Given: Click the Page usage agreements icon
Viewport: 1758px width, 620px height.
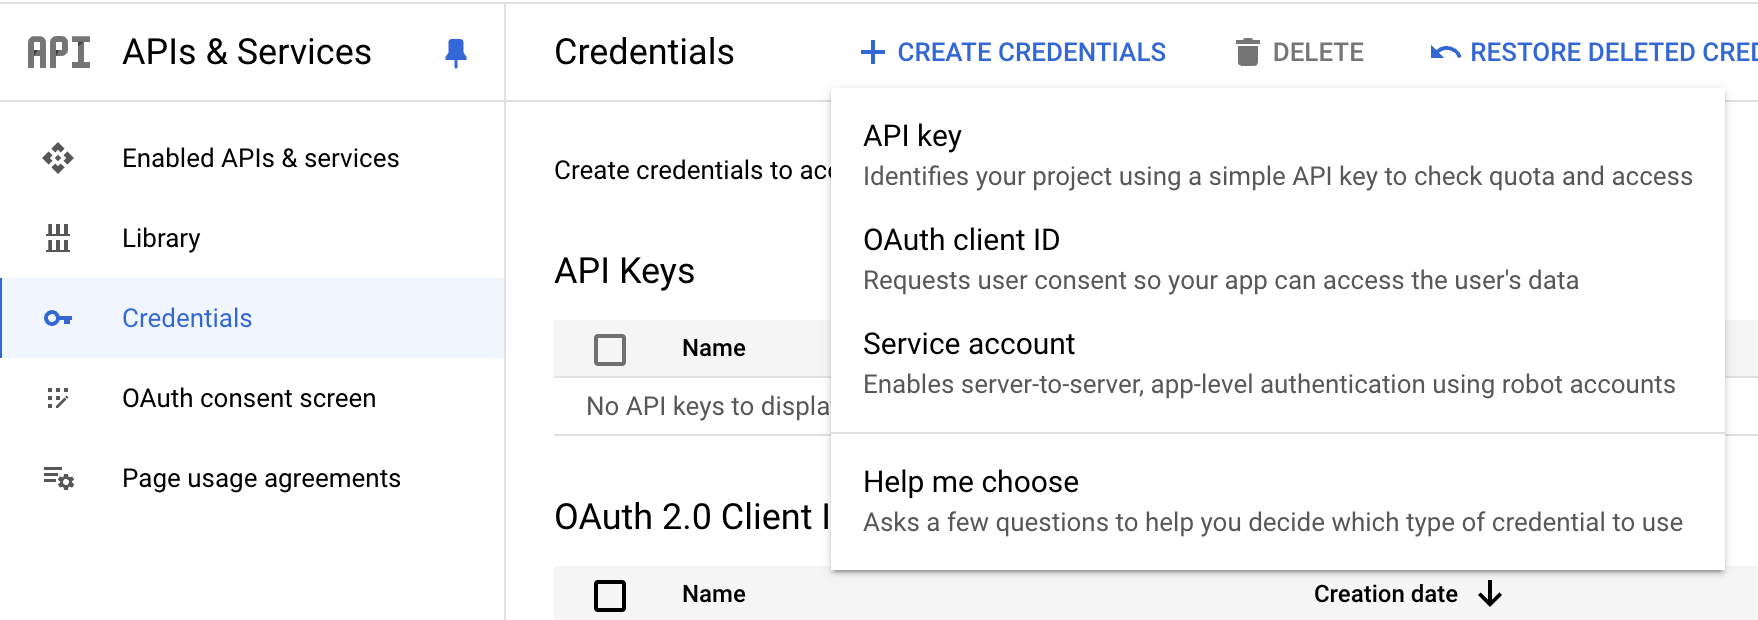Looking at the screenshot, I should coord(58,478).
